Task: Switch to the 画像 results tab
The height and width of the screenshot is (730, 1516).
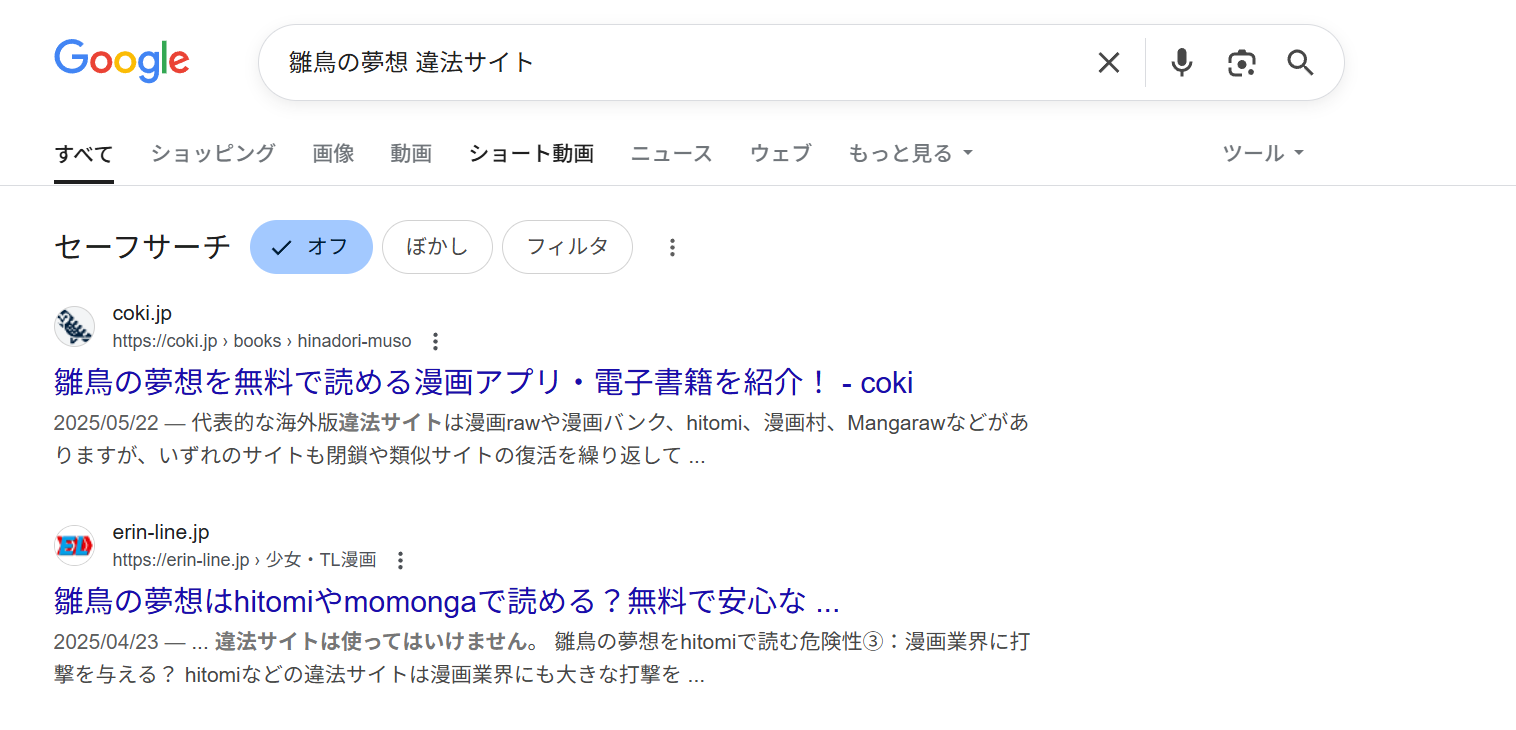Action: [333, 153]
